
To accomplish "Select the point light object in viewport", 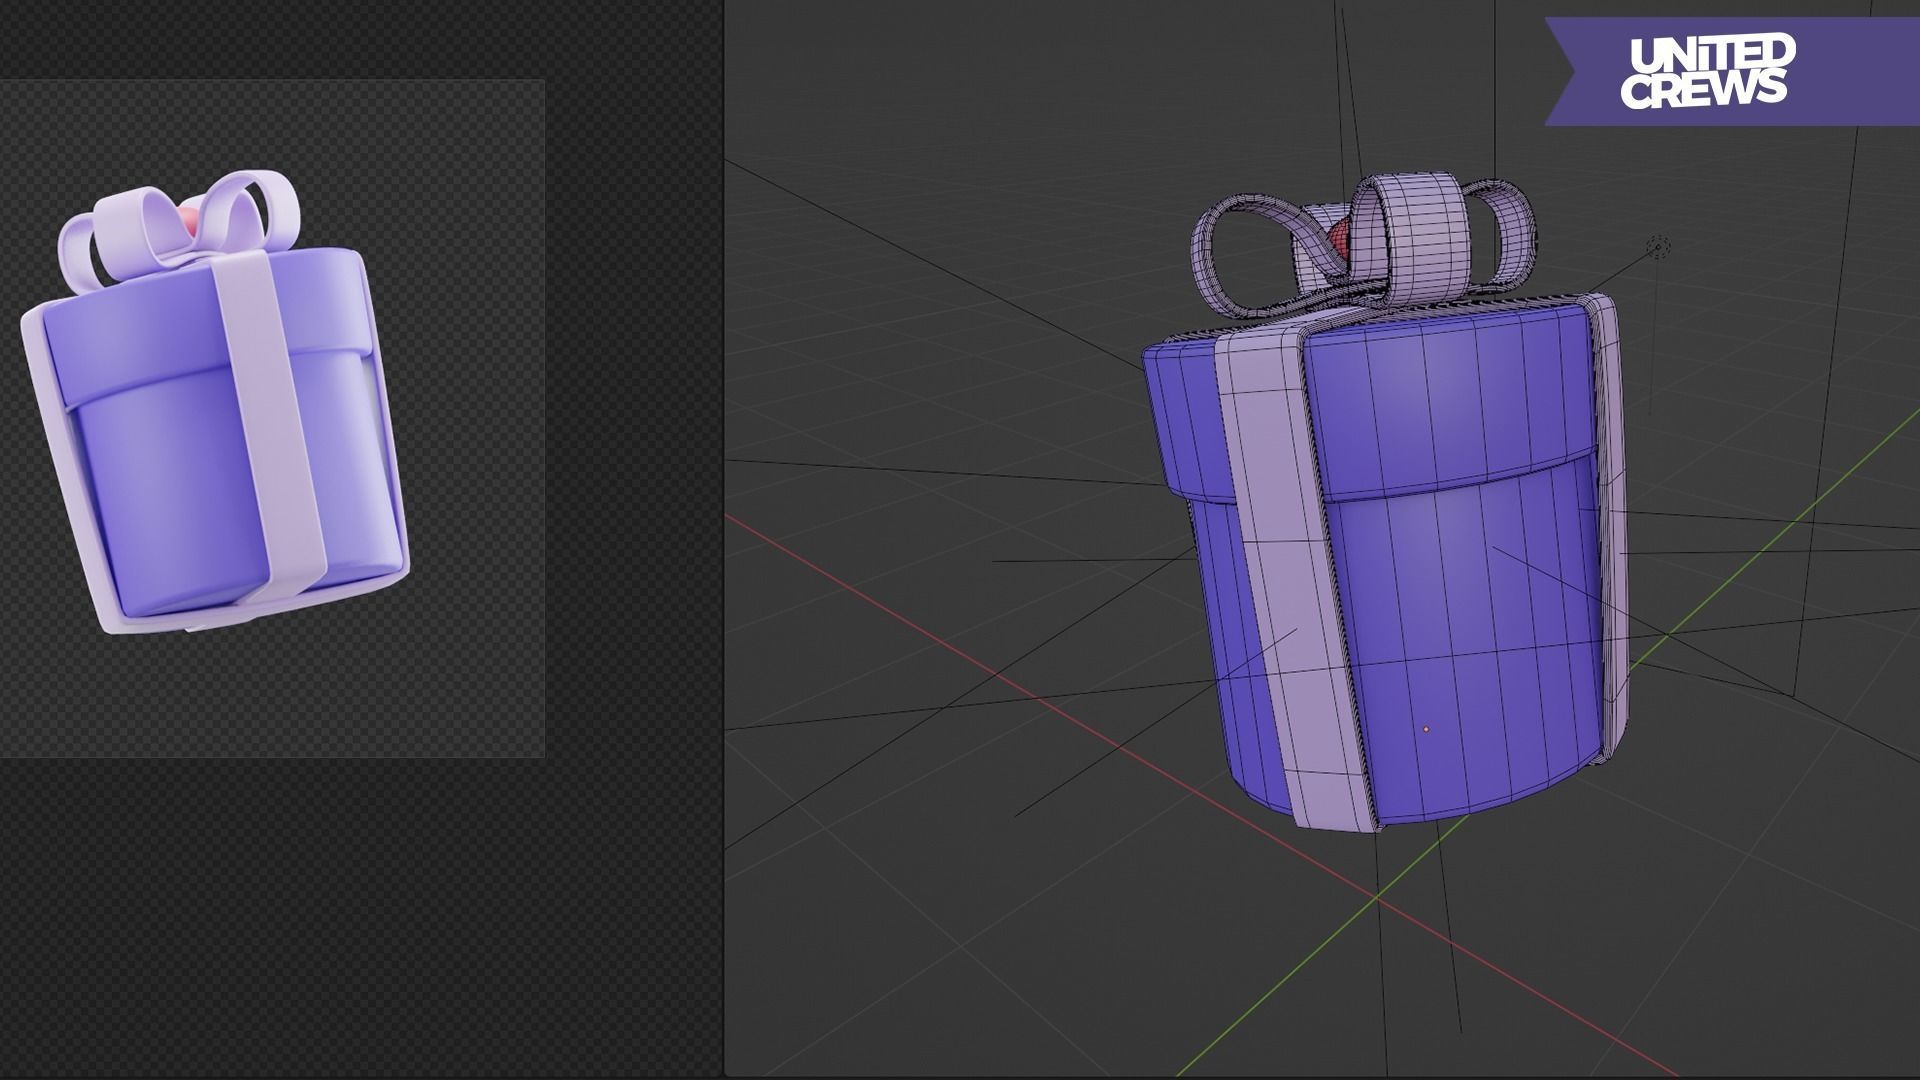I will coord(1658,247).
